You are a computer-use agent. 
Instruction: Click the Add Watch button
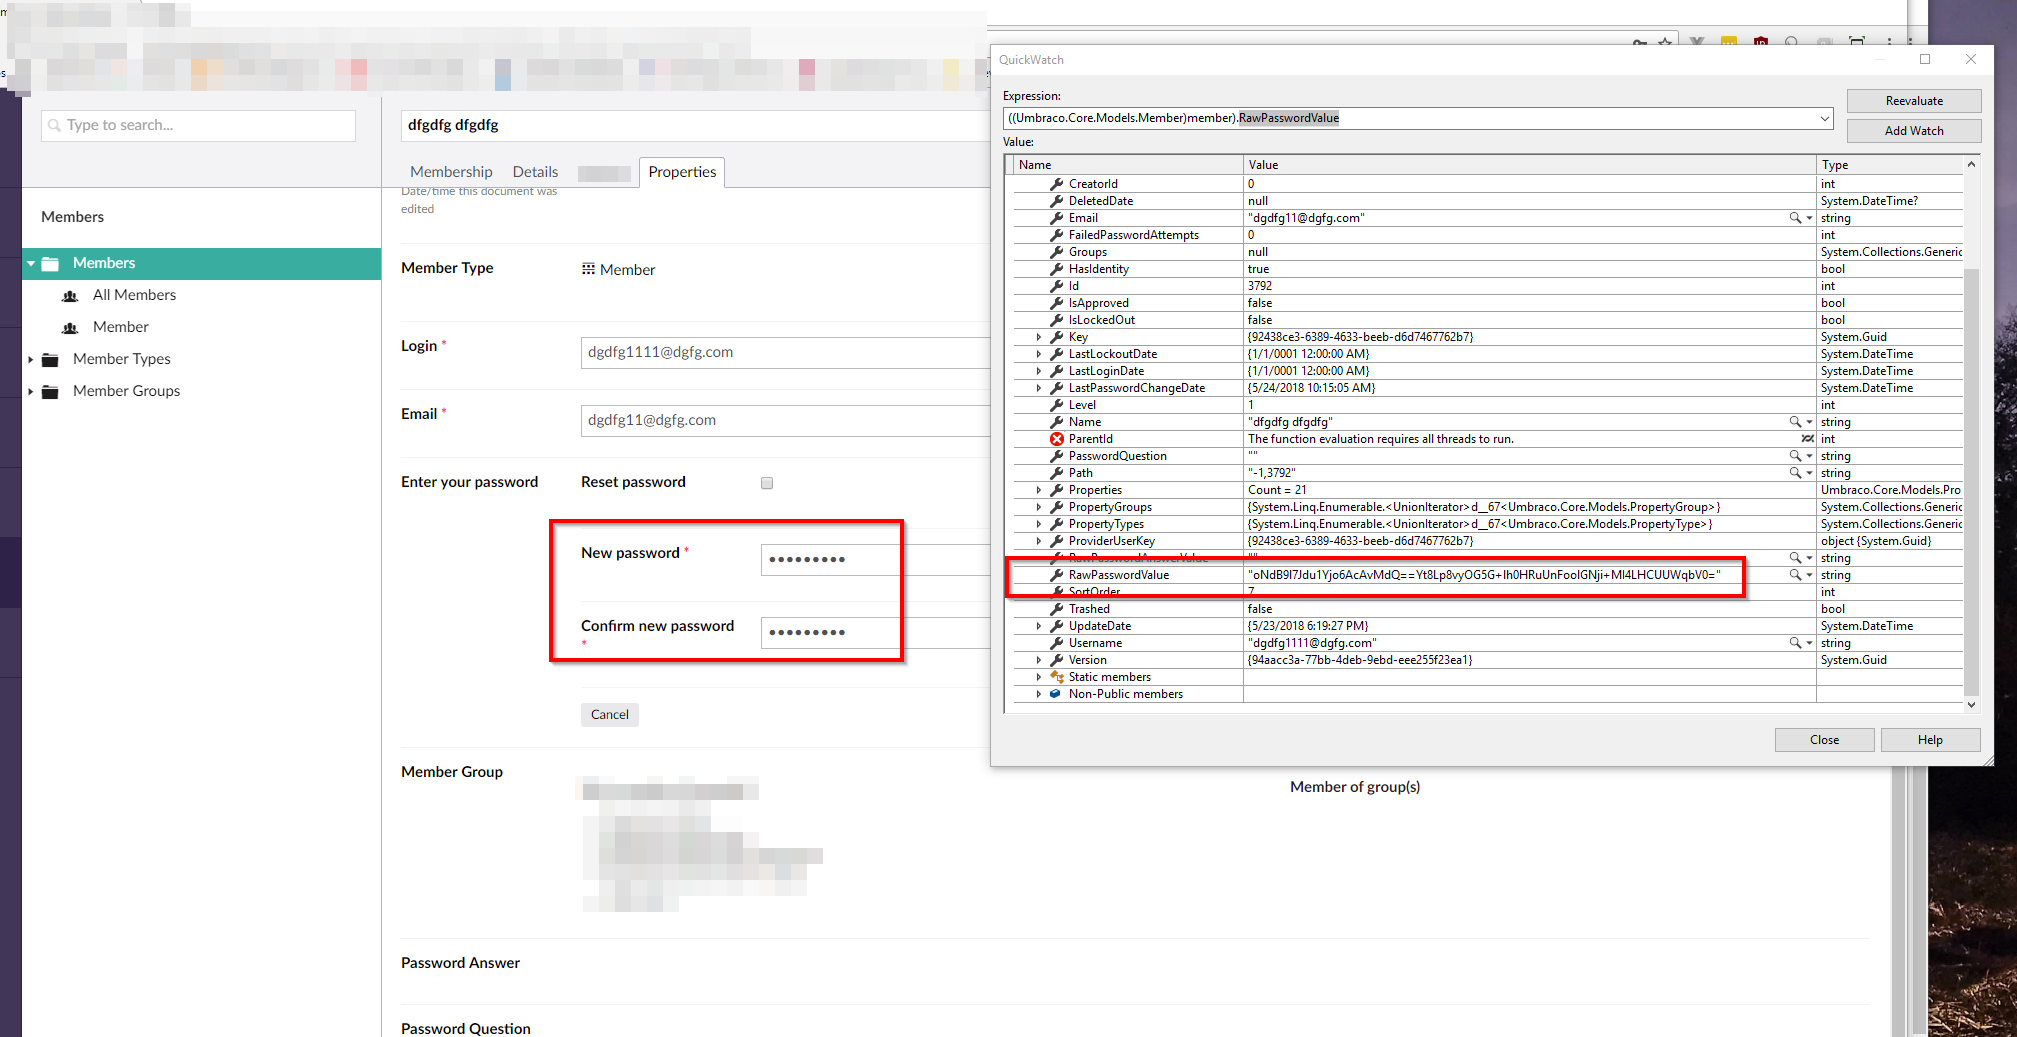pos(1913,131)
